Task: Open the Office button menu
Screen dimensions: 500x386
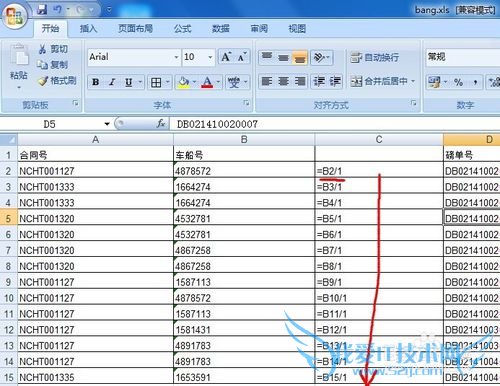Action: click(x=14, y=16)
